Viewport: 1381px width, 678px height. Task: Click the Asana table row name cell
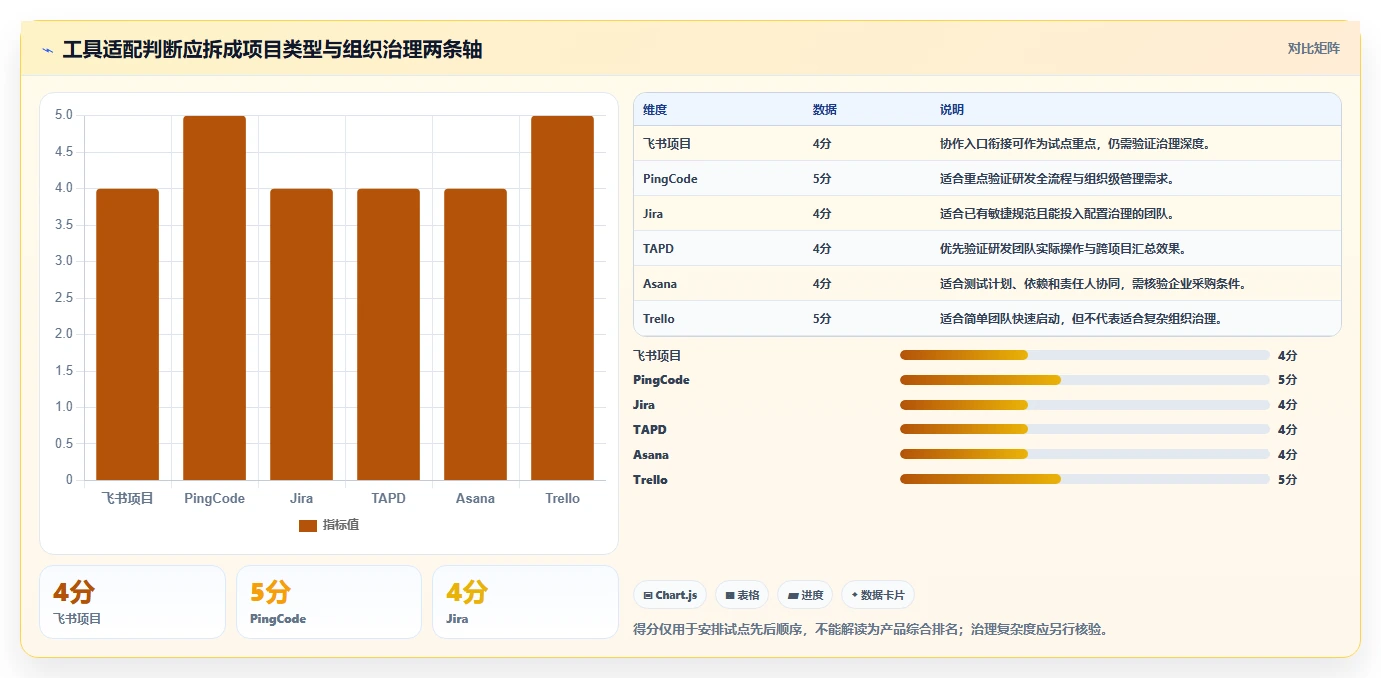tap(660, 284)
